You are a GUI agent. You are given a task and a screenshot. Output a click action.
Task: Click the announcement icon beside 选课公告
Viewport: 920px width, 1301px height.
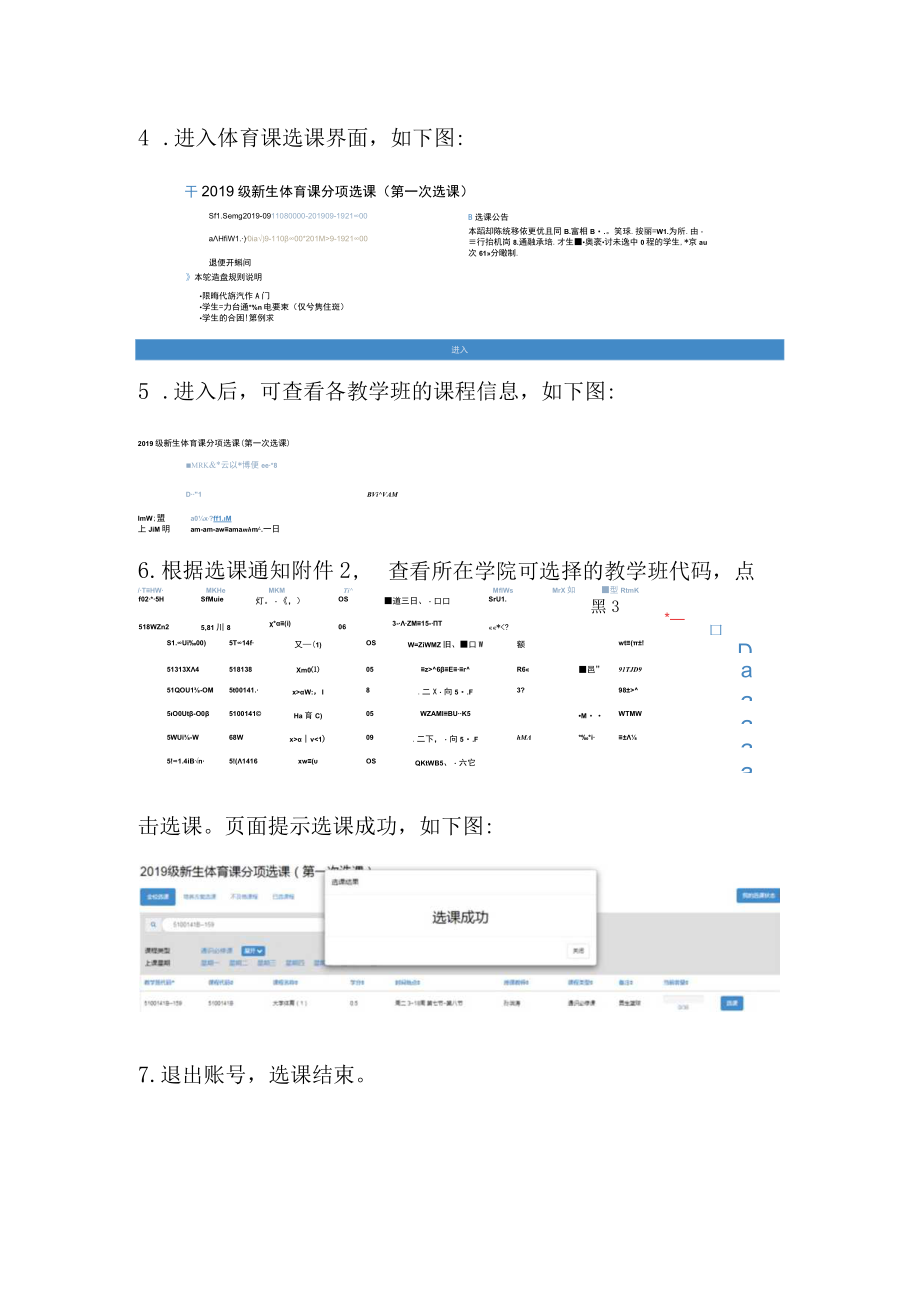point(469,215)
